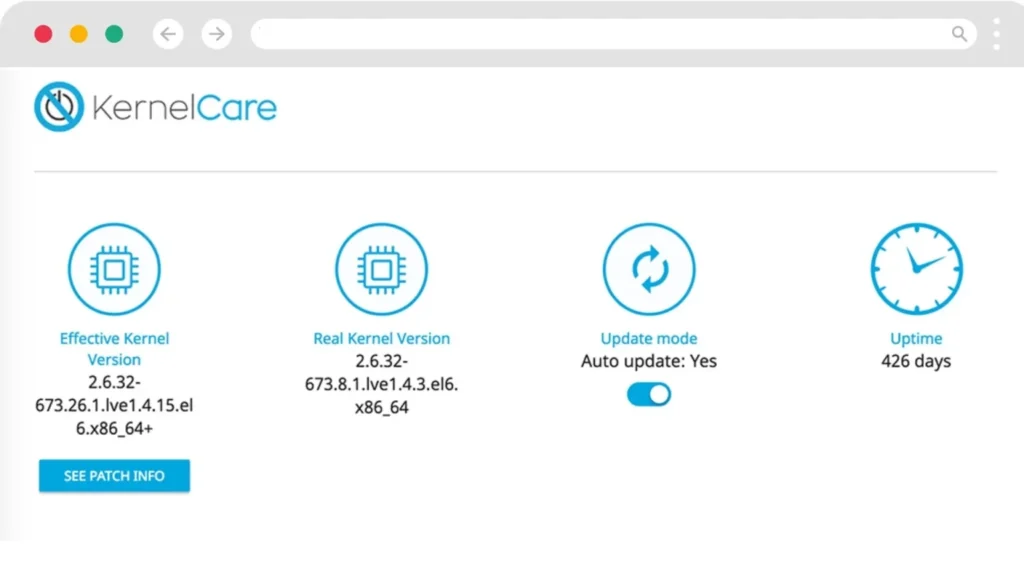Image resolution: width=1024 pixels, height=576 pixels.
Task: Select the 'Auto update: Yes' text
Action: coord(648,361)
